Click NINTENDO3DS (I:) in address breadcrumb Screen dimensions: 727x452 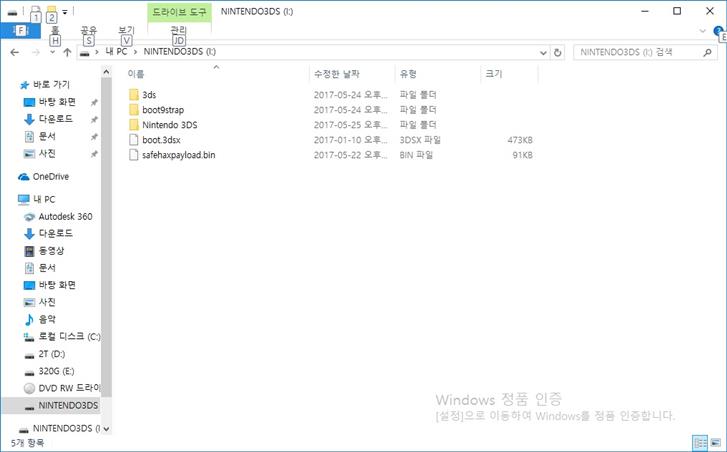click(179, 51)
